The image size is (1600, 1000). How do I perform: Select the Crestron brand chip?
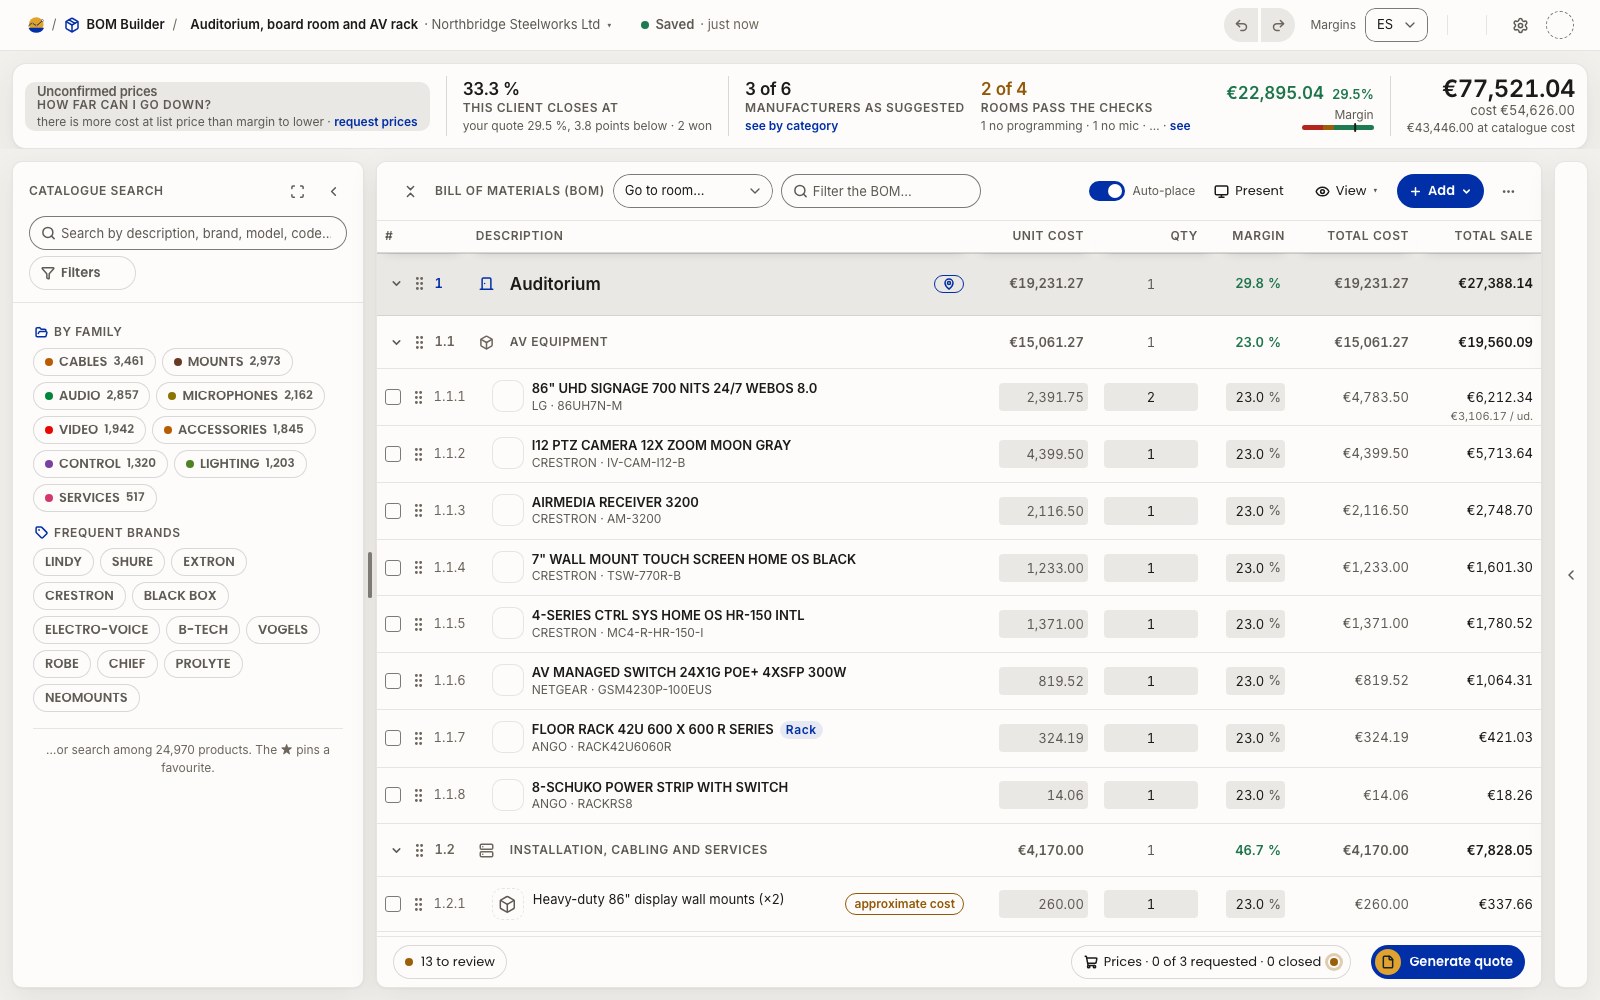pyautogui.click(x=79, y=596)
